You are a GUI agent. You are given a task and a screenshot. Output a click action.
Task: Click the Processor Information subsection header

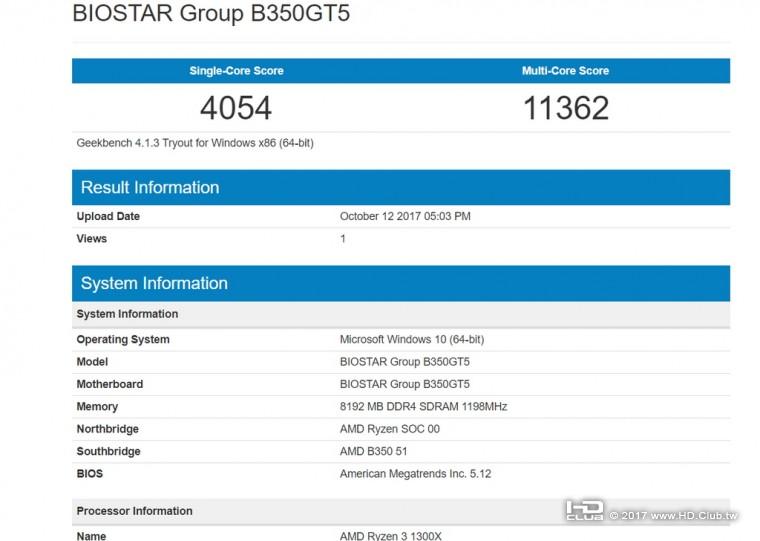134,511
